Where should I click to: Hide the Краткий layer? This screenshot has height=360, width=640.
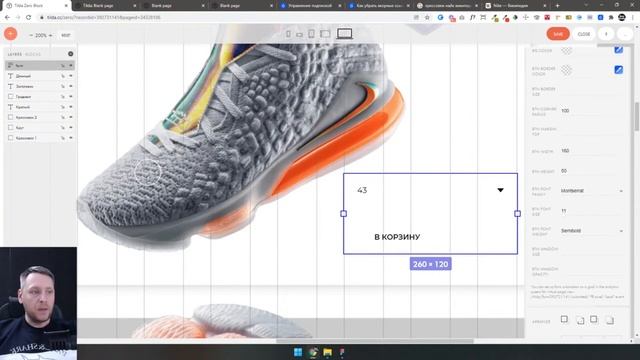(71, 107)
